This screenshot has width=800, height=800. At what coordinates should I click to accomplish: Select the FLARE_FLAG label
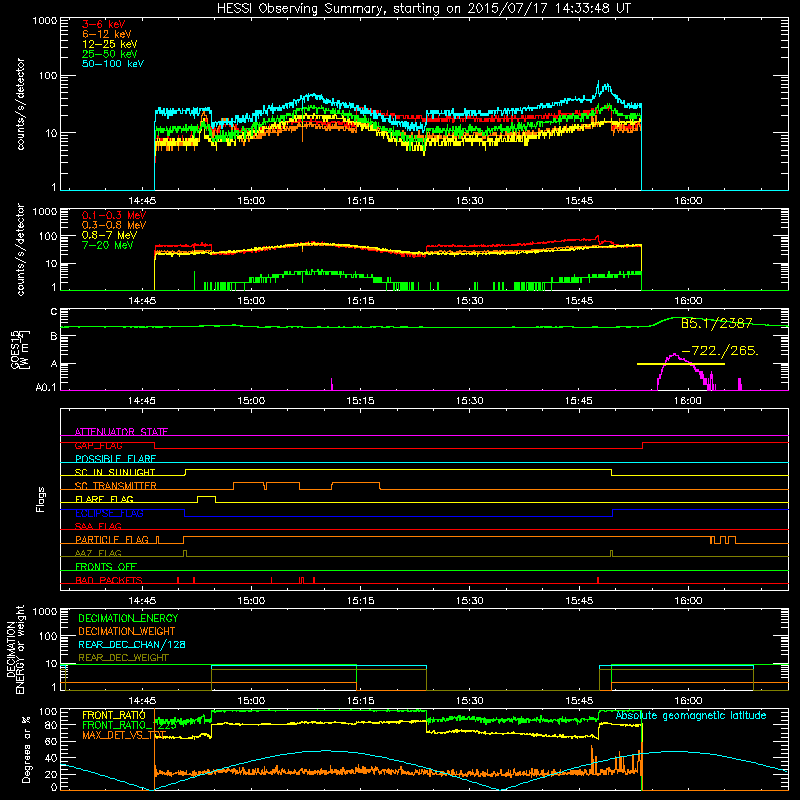point(104,499)
